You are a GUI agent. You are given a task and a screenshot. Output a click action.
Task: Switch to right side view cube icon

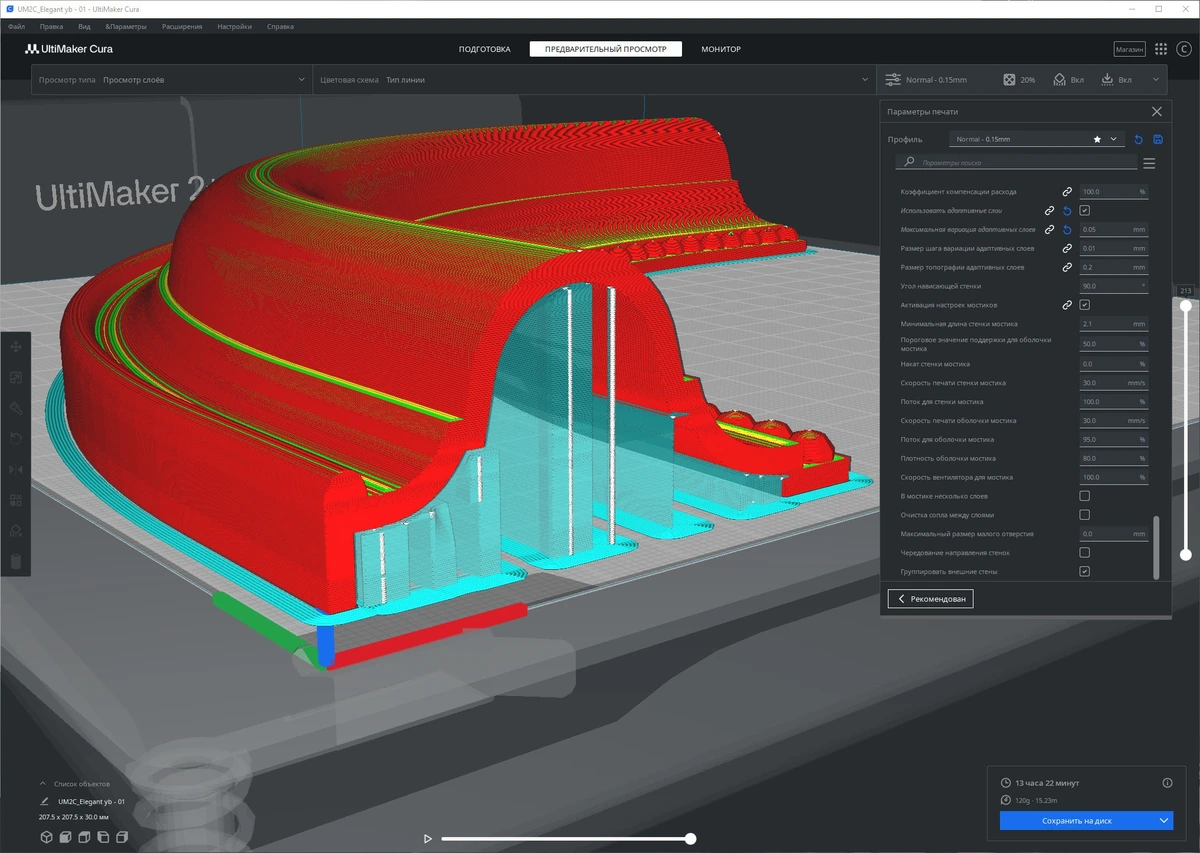(122, 838)
